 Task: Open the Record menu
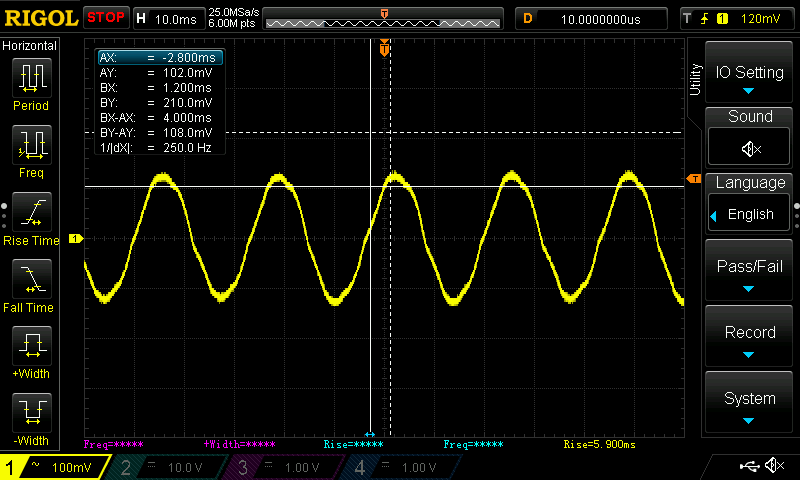coord(749,339)
